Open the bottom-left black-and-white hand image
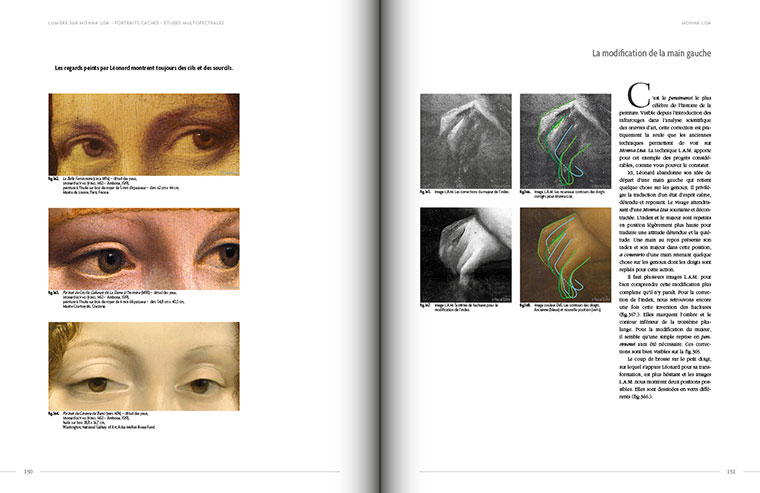The height and width of the screenshot is (493, 760). (466, 255)
